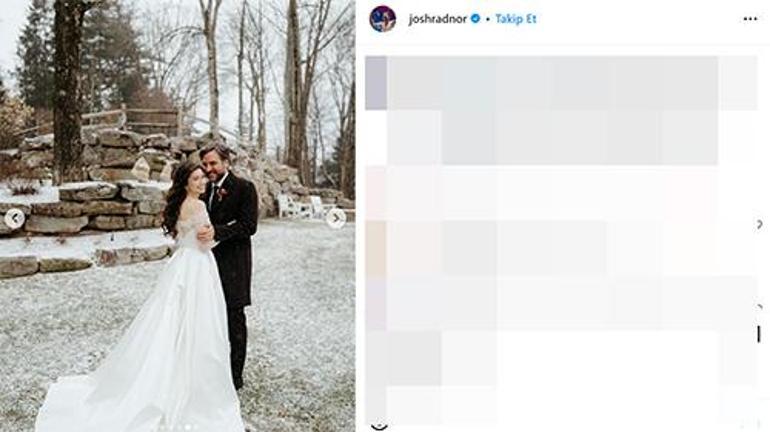Click the chevron at the right edge of the caption panel

point(759,225)
